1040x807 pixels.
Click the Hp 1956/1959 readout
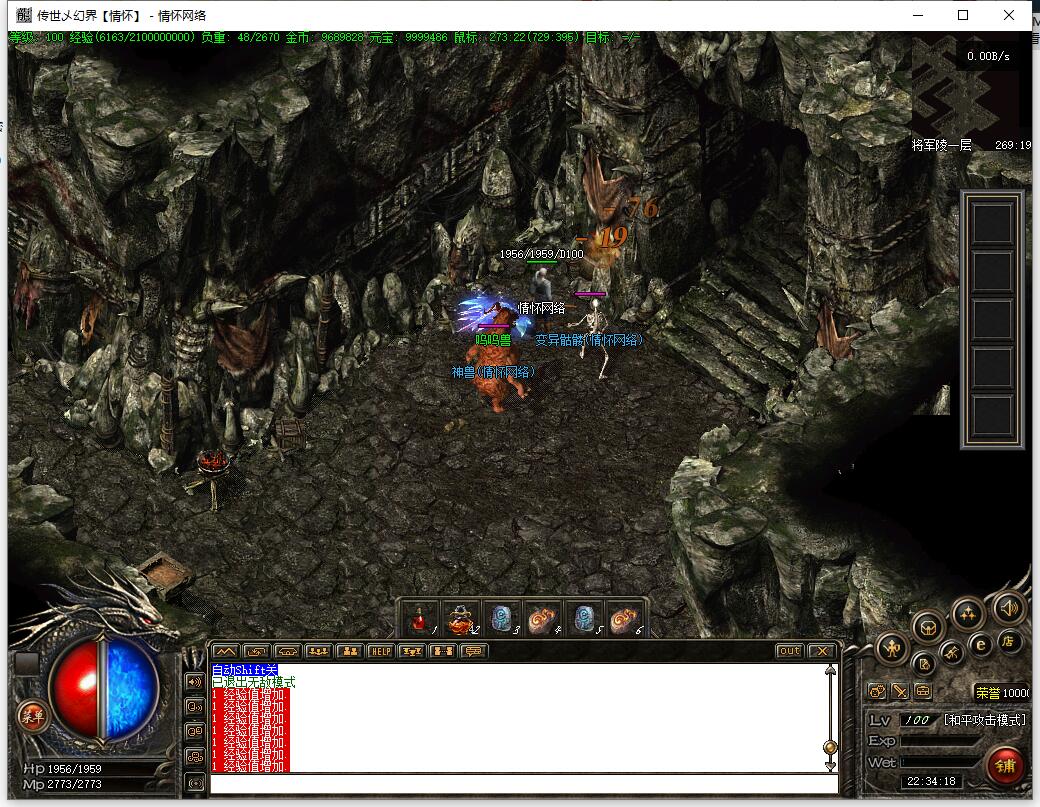(62, 769)
